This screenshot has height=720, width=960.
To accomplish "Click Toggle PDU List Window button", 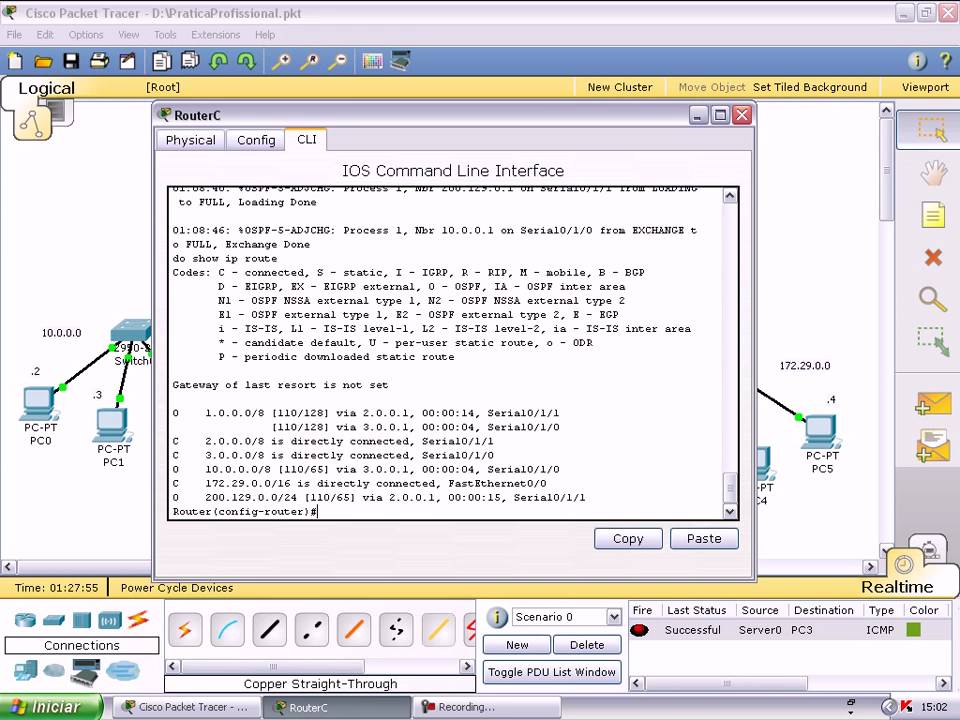I will (552, 672).
